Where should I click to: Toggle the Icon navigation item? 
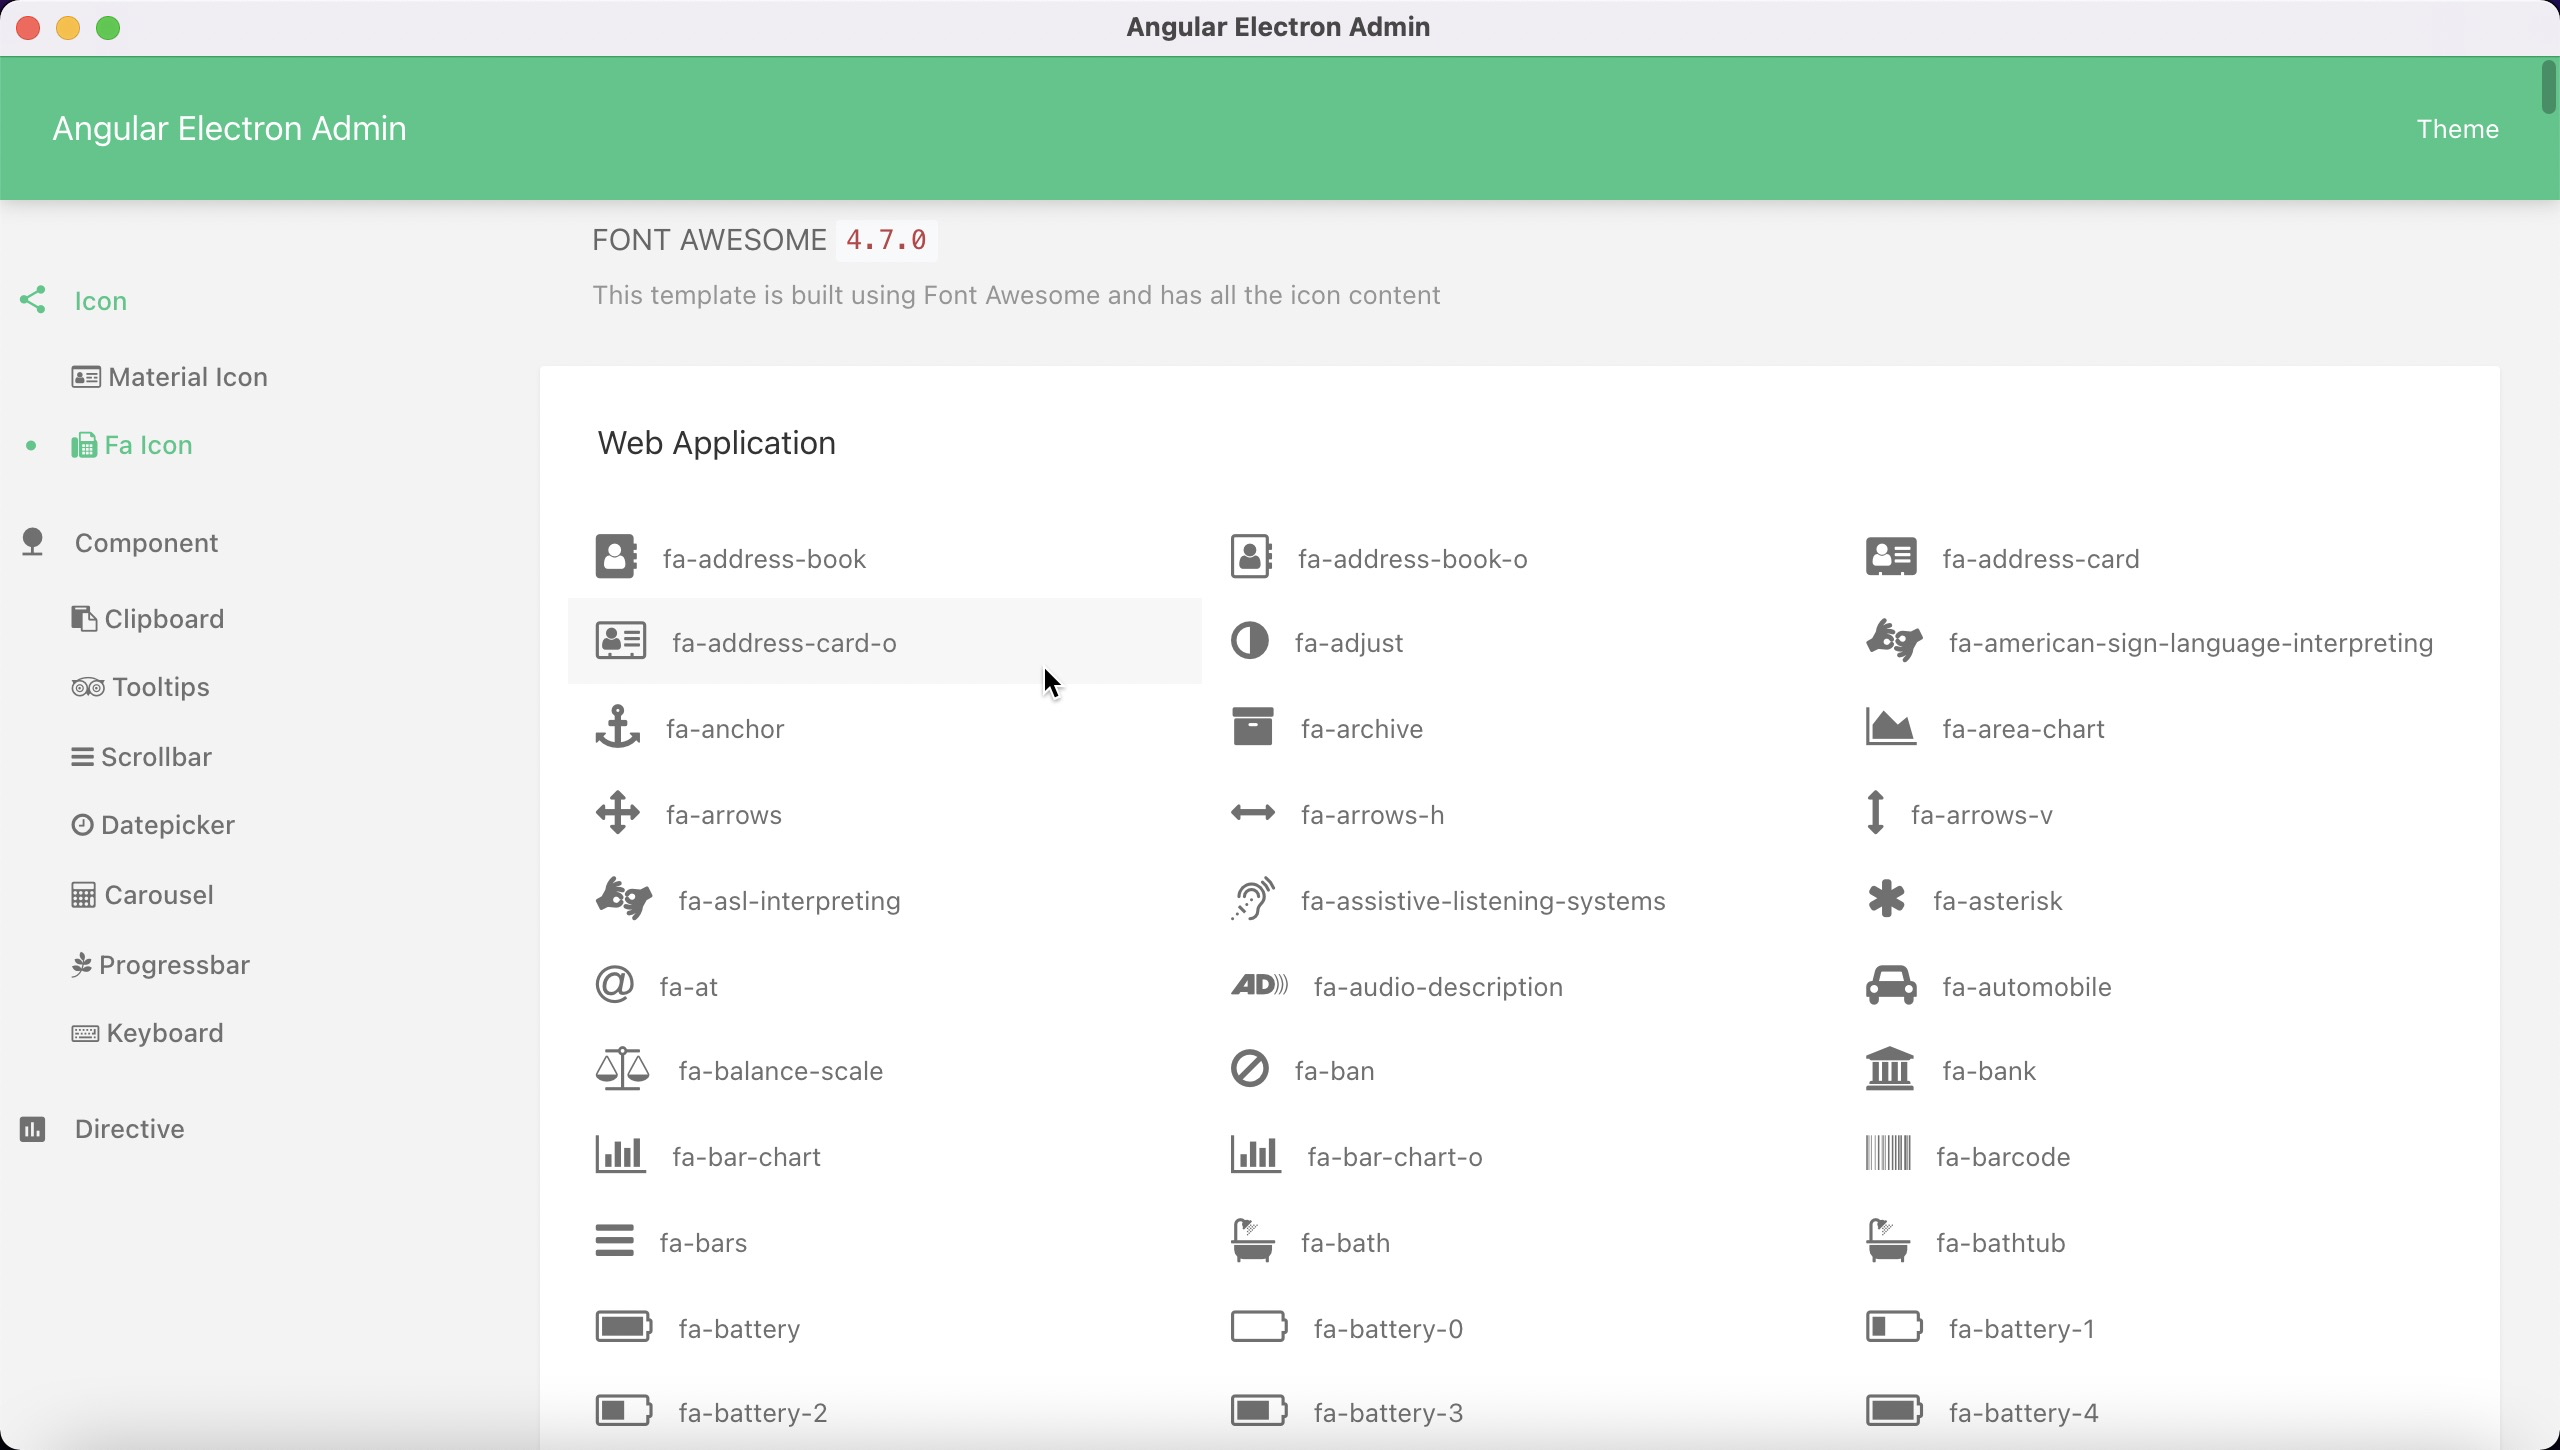coord(100,299)
